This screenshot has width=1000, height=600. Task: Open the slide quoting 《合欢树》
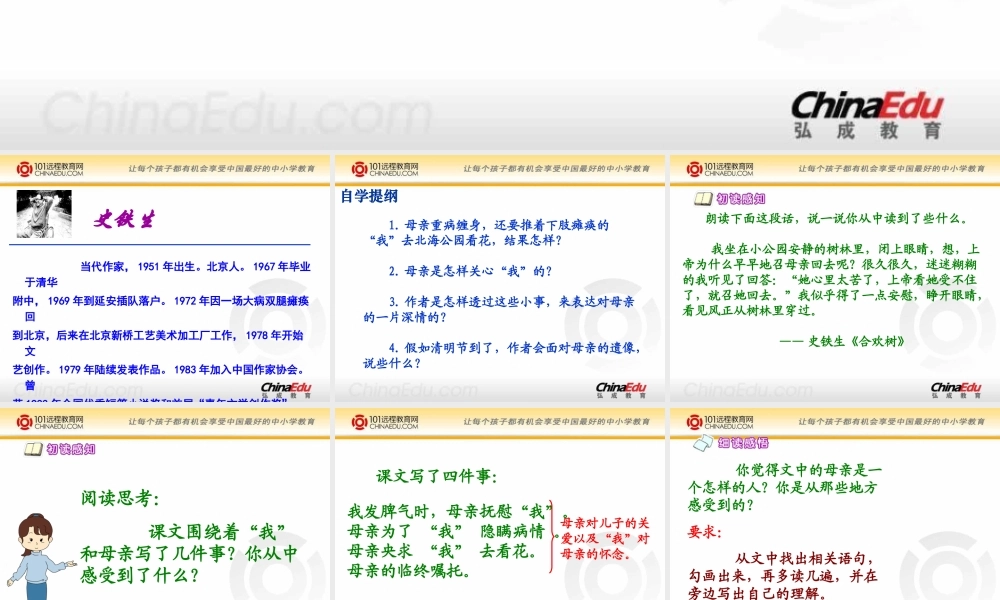pyautogui.click(x=835, y=278)
